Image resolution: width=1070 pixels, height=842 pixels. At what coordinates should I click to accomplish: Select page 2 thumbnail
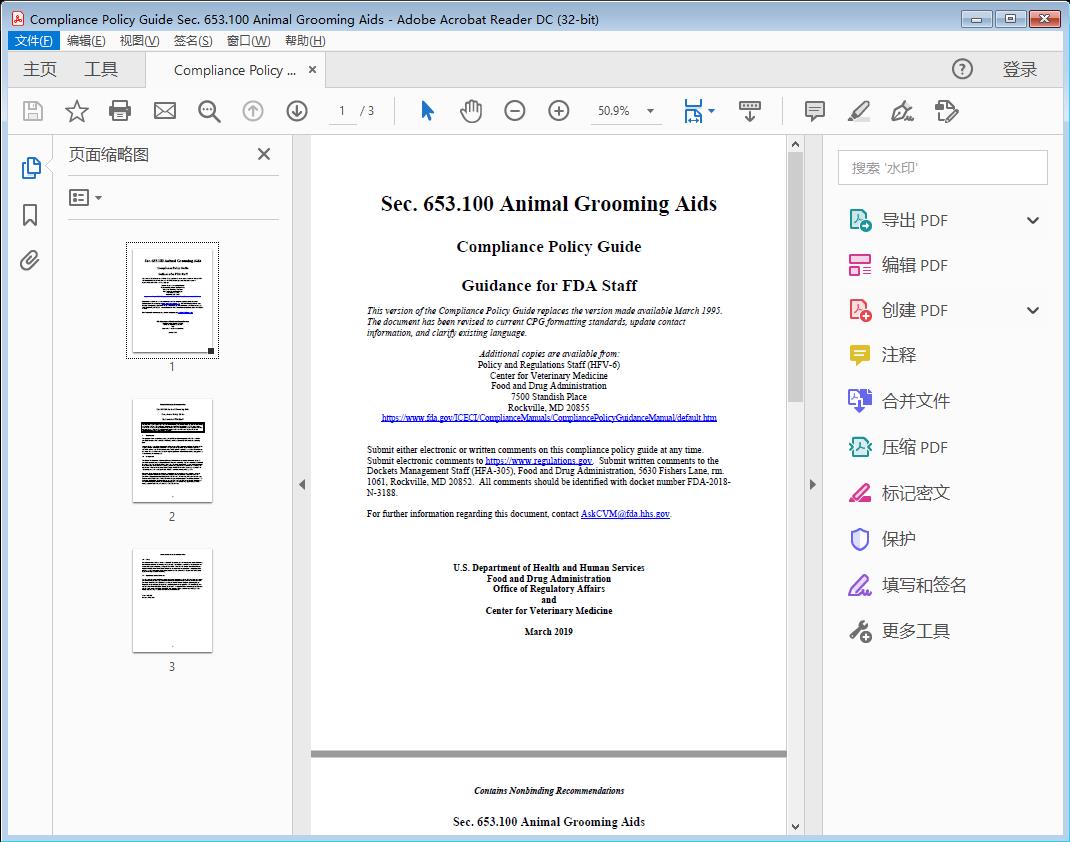172,450
